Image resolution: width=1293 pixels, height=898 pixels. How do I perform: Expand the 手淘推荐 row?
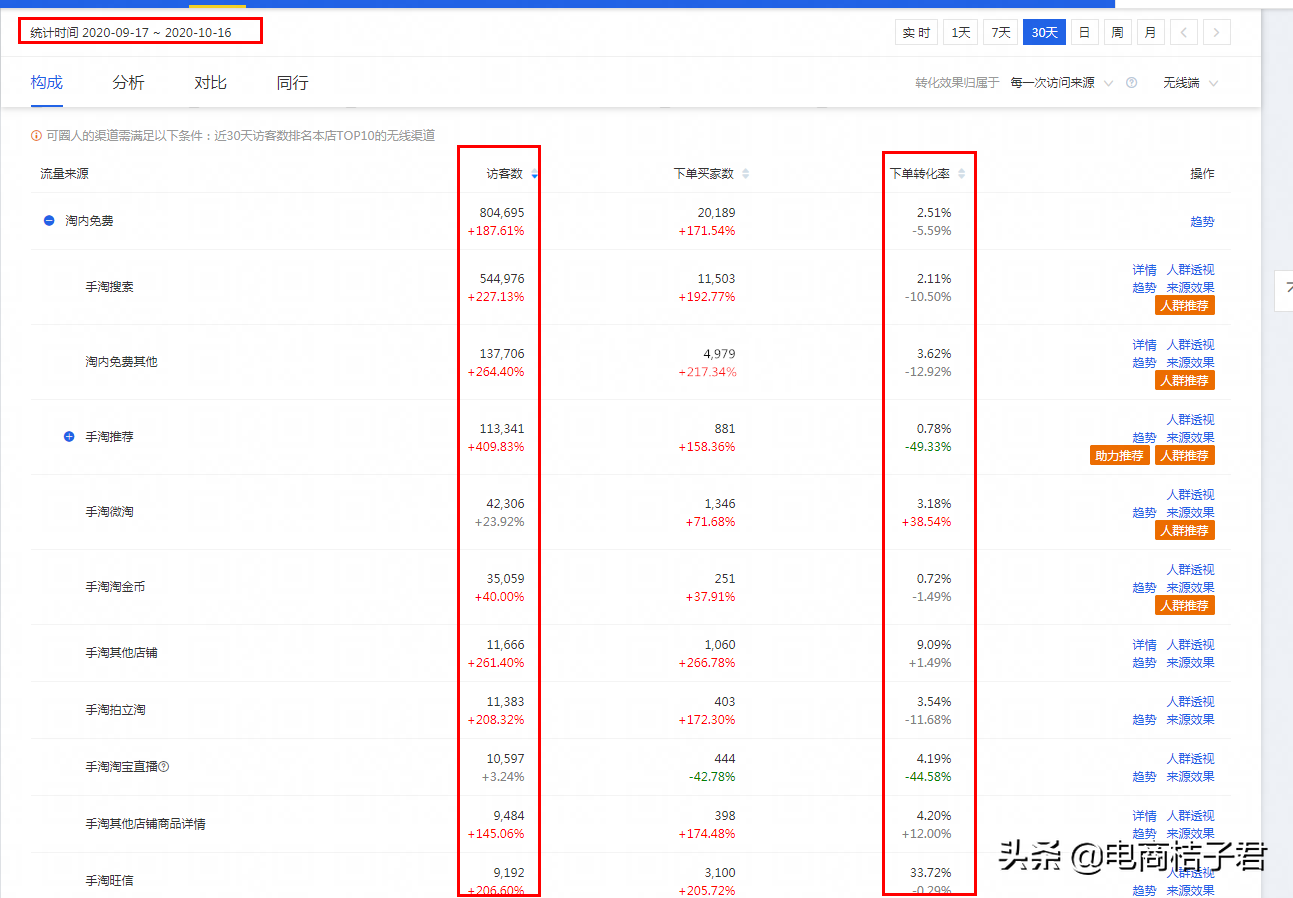click(x=69, y=437)
